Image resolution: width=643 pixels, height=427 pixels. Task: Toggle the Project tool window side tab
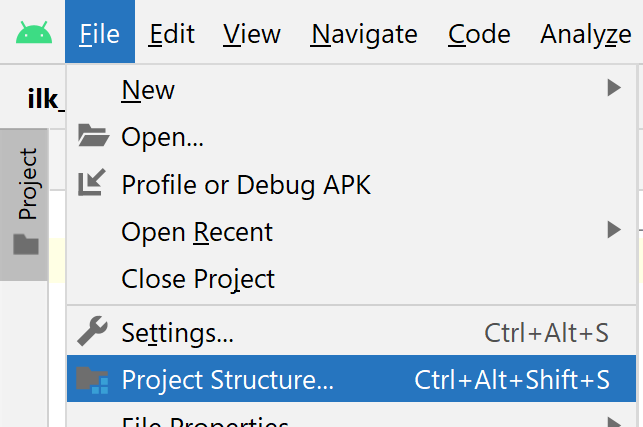coord(24,205)
